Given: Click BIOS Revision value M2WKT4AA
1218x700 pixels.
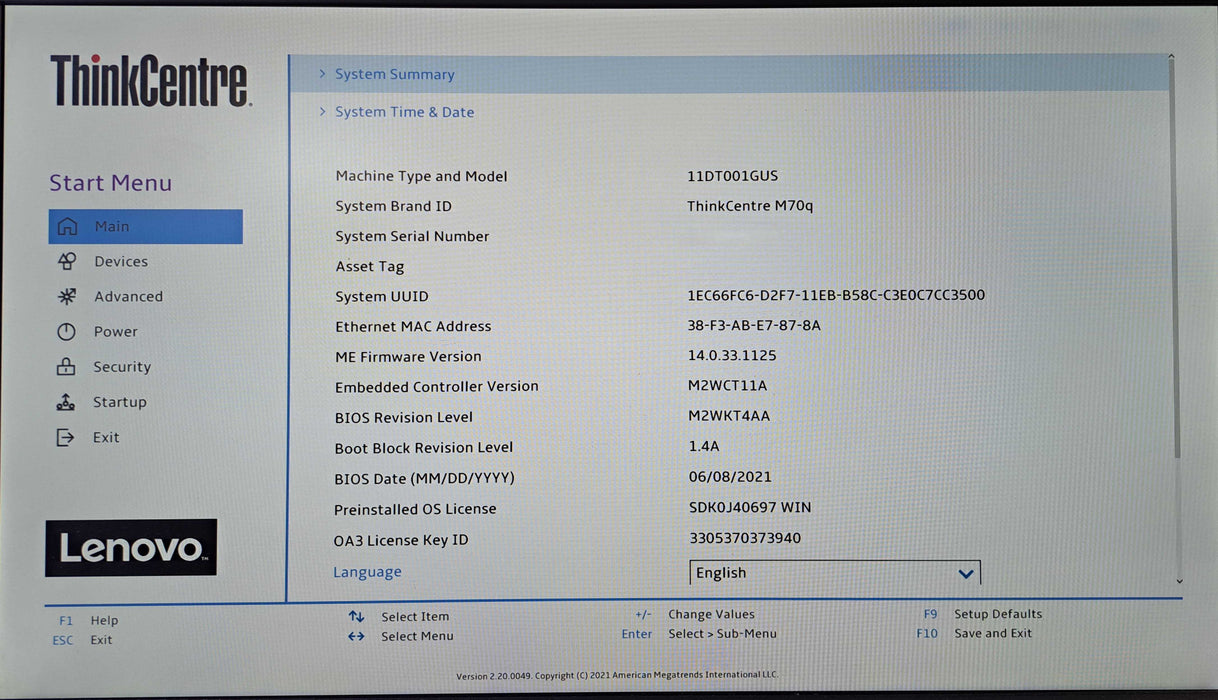Looking at the screenshot, I should tap(729, 416).
